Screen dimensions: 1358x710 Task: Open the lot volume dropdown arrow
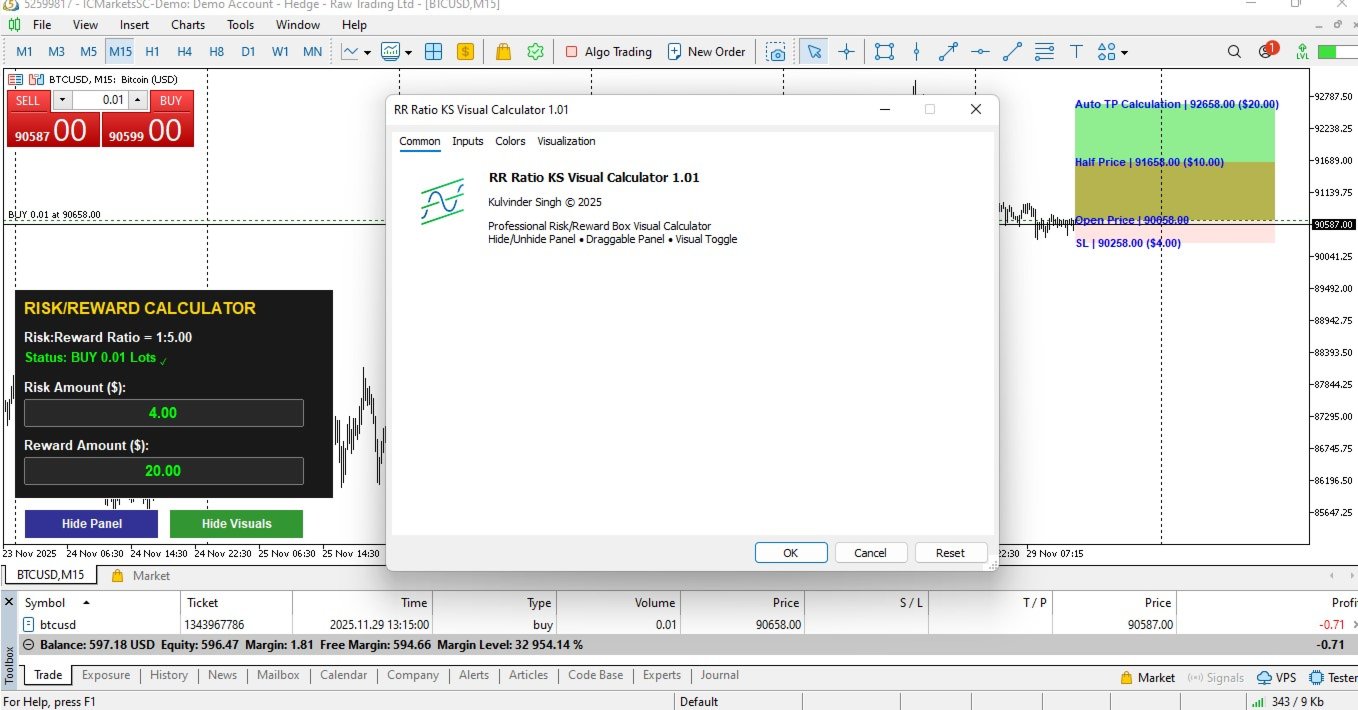point(62,100)
